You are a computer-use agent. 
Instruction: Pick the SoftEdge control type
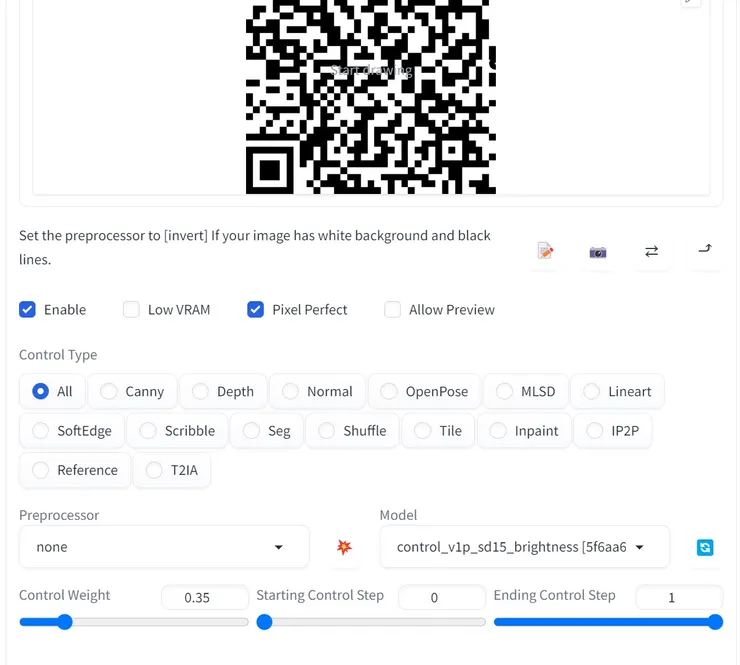pos(72,430)
